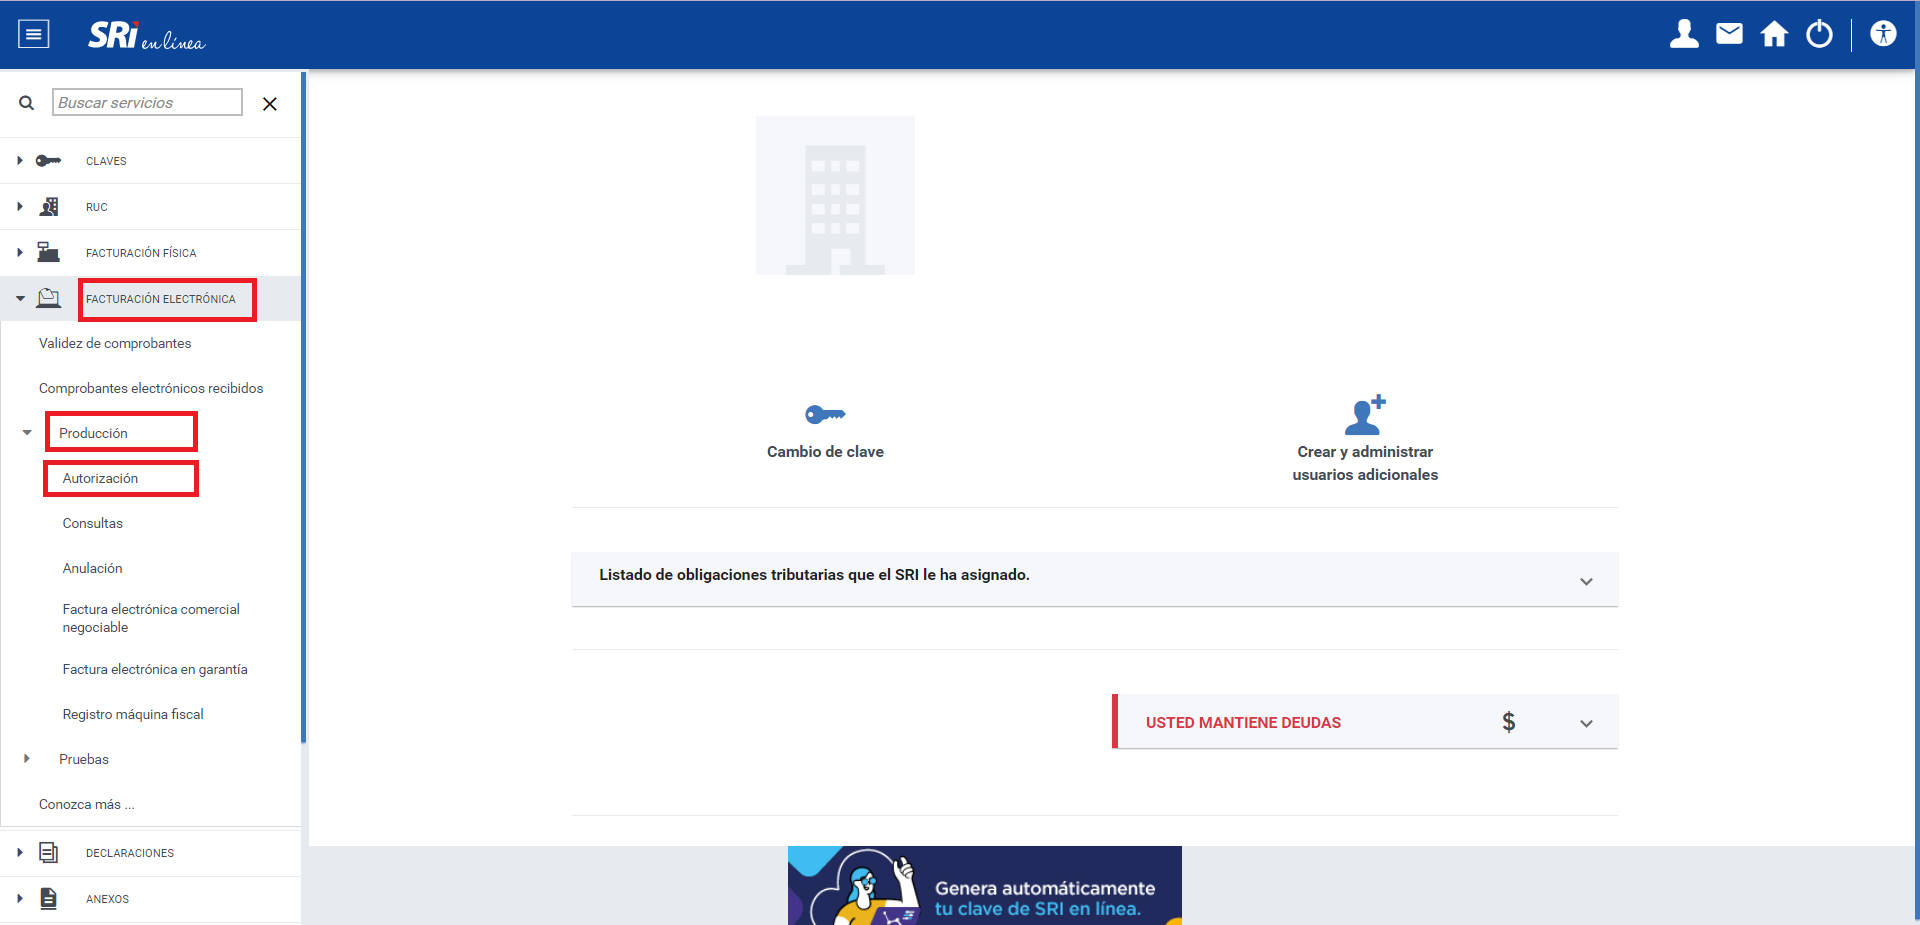Screen dimensions: 1920x925
Task: Collapse the Producción submenu arrow
Action: pyautogui.click(x=27, y=433)
